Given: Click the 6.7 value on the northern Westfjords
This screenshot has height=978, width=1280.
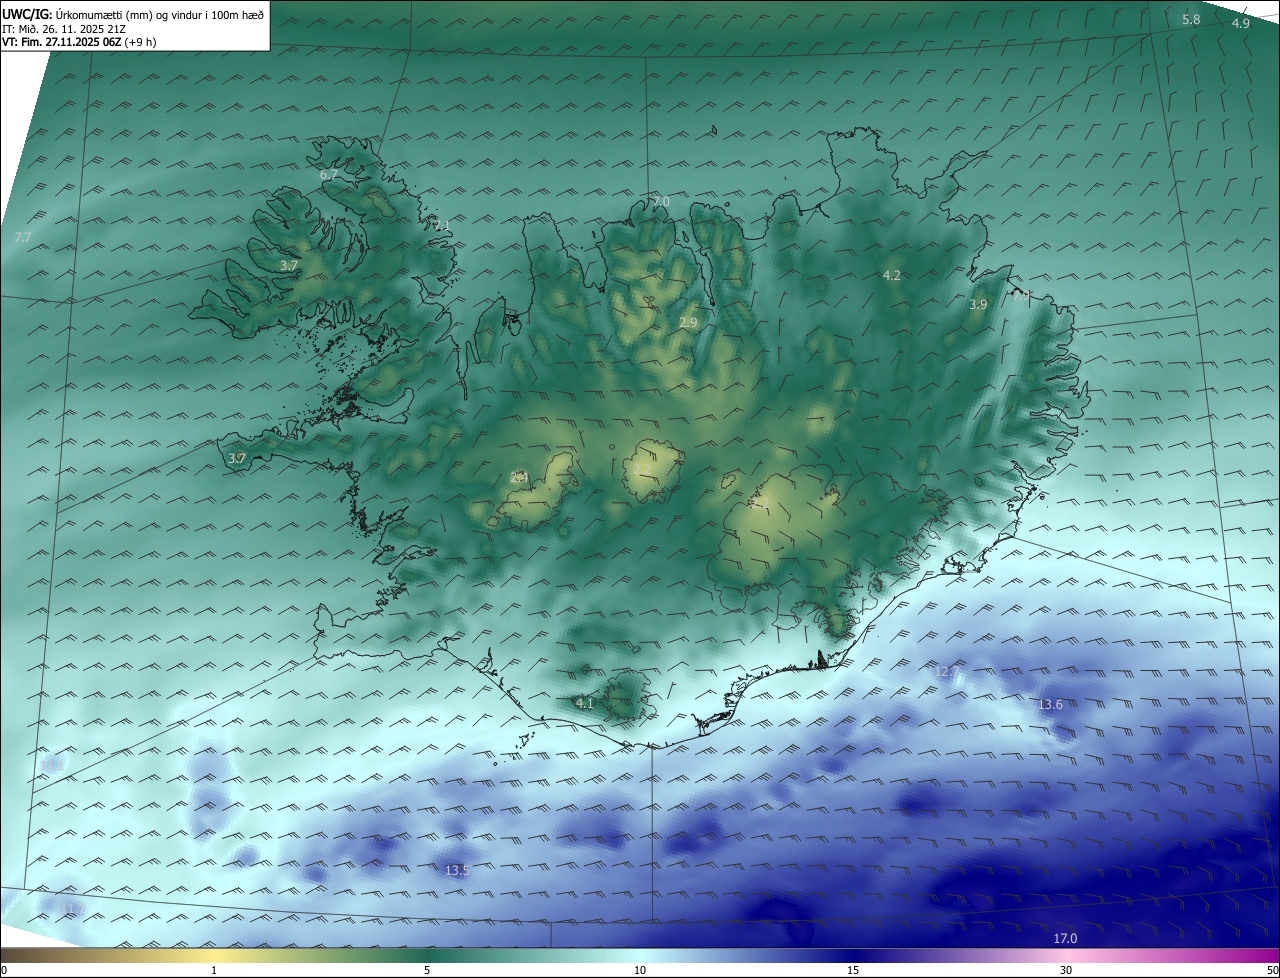Looking at the screenshot, I should click(x=329, y=175).
